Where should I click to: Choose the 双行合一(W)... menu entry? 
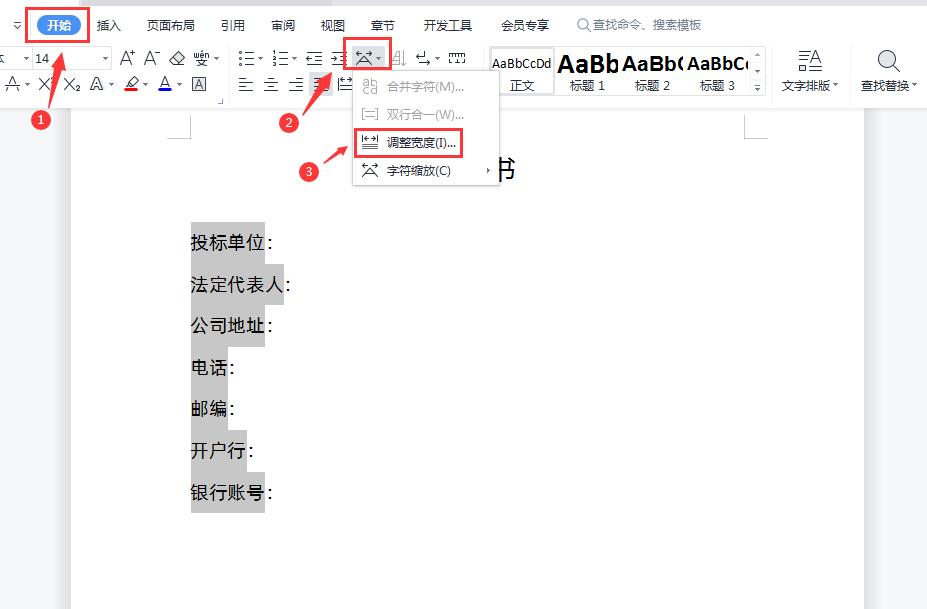tap(426, 114)
